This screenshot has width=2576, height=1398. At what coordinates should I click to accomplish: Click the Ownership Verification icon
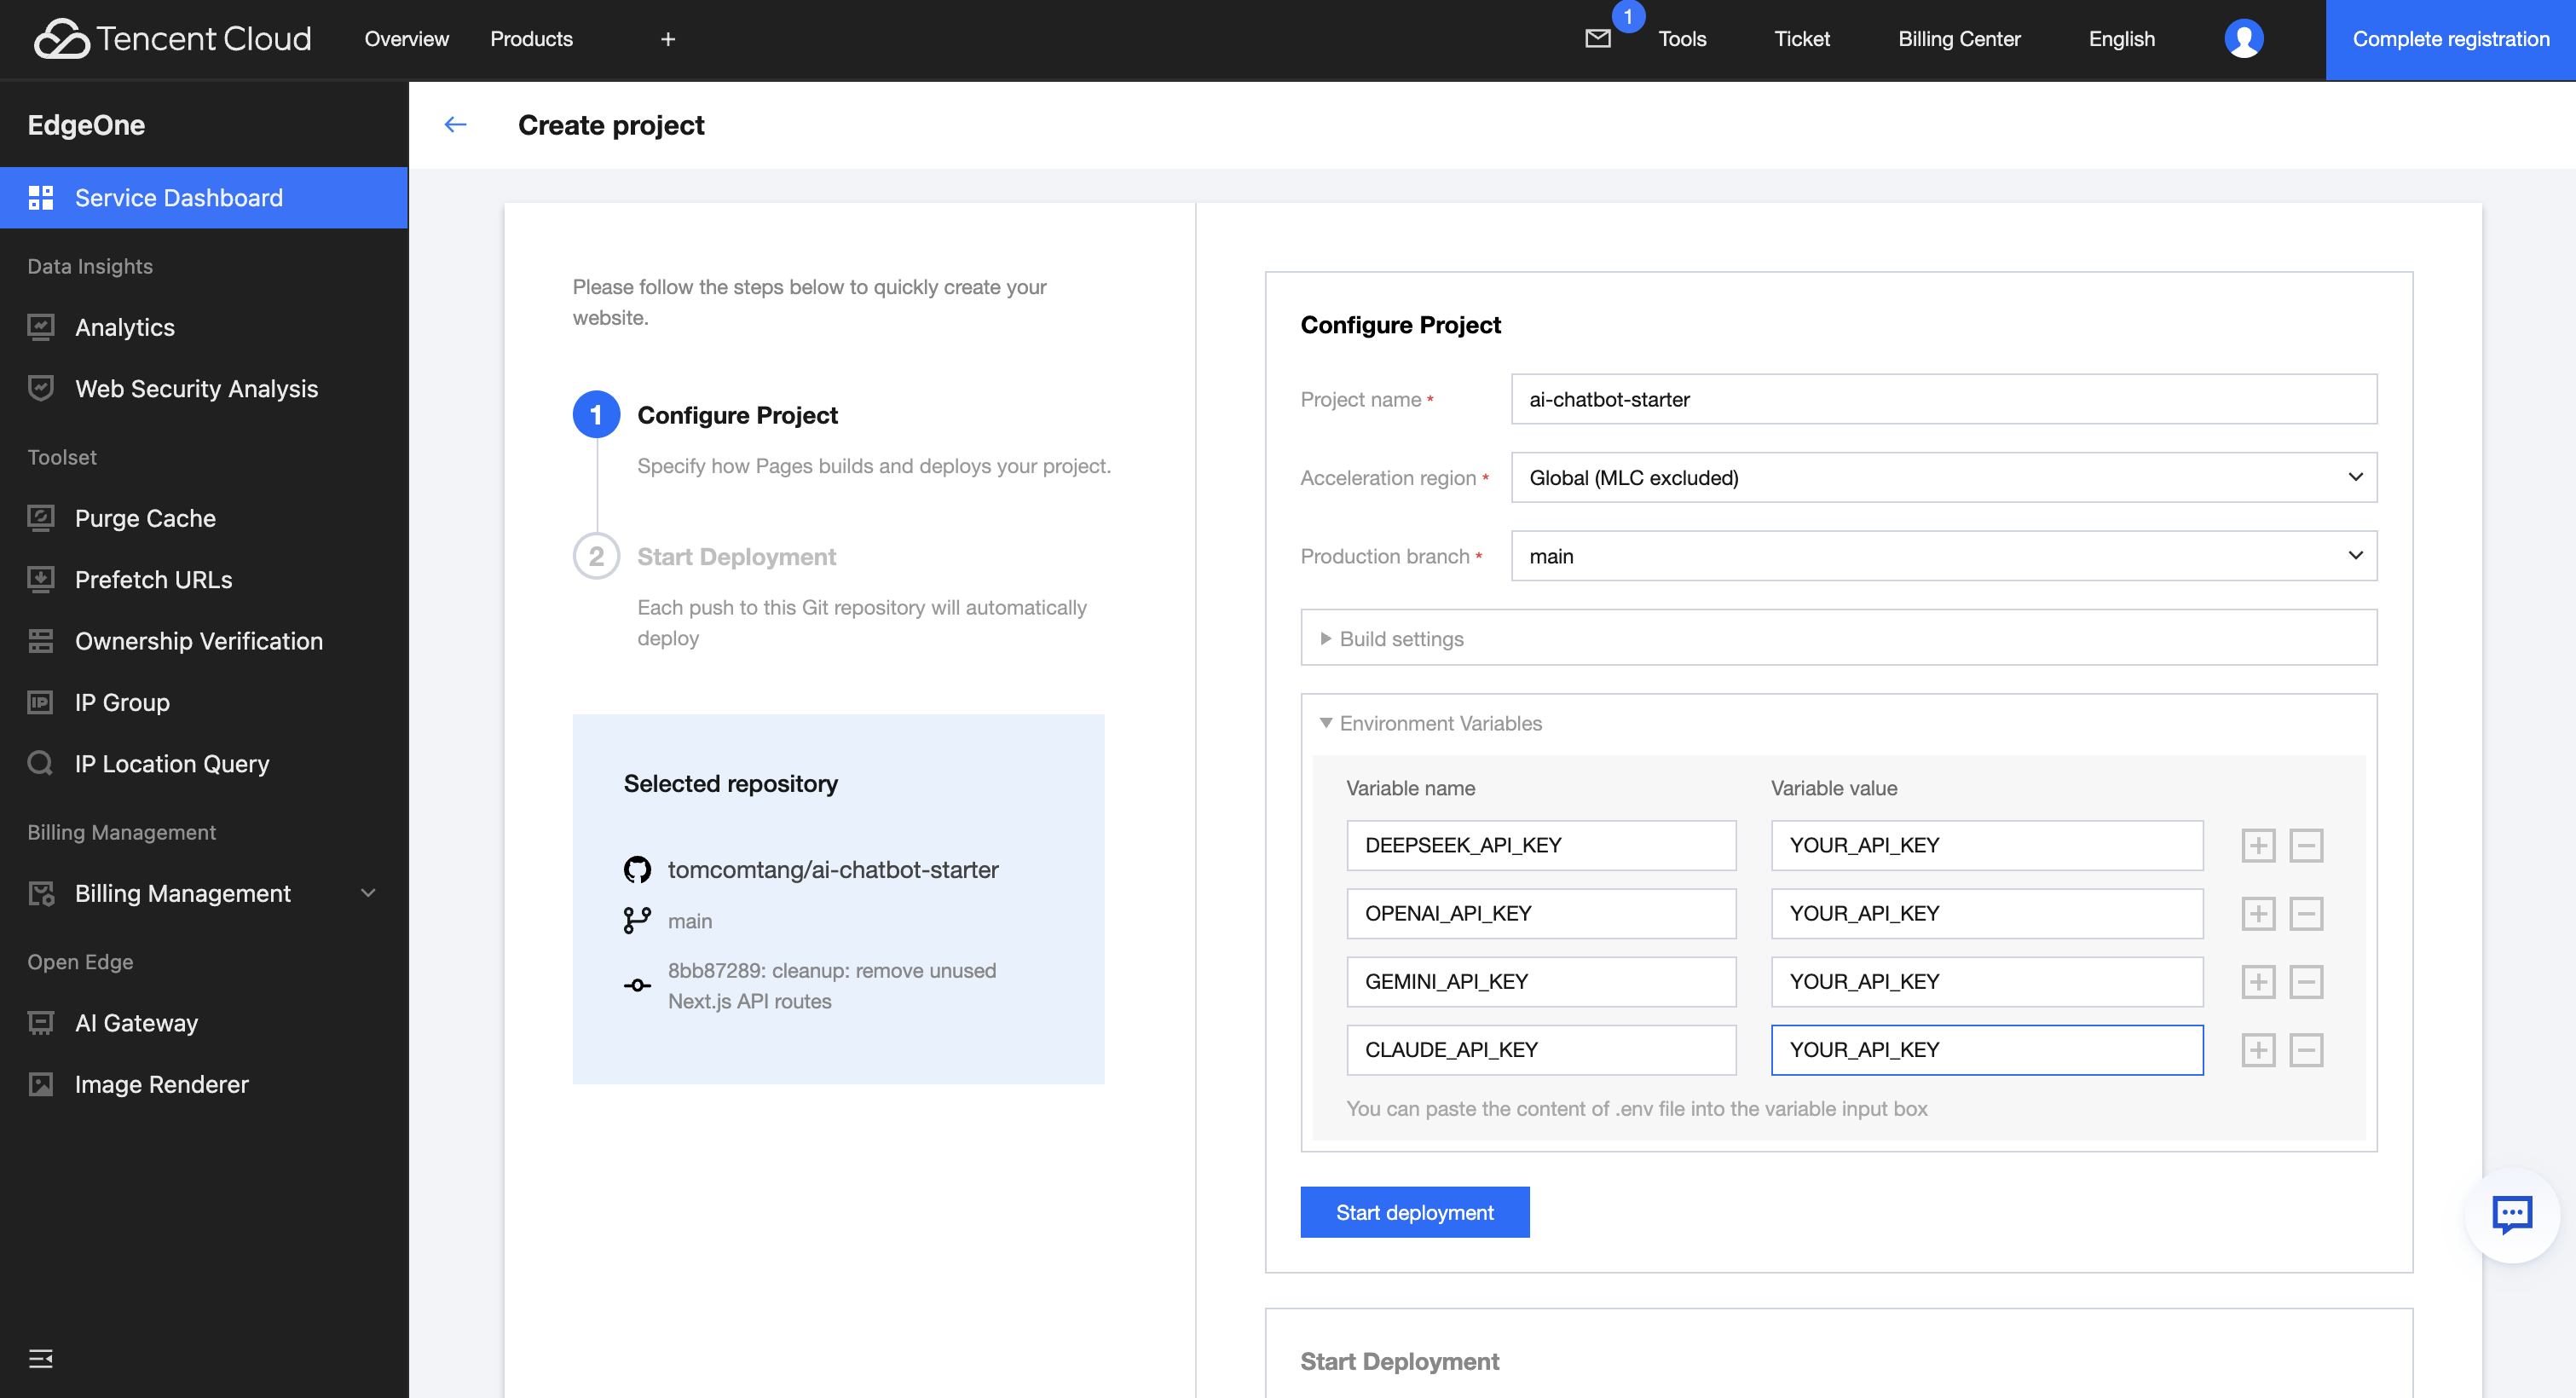click(41, 641)
